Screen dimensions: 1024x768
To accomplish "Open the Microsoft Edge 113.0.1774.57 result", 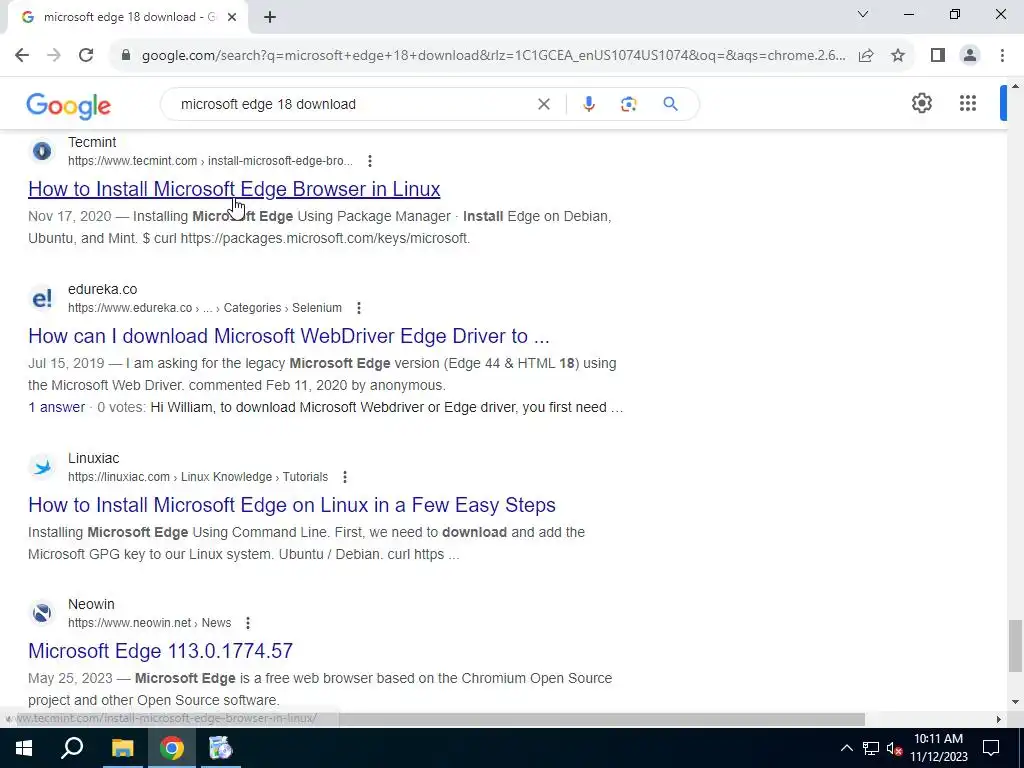I will tap(161, 650).
